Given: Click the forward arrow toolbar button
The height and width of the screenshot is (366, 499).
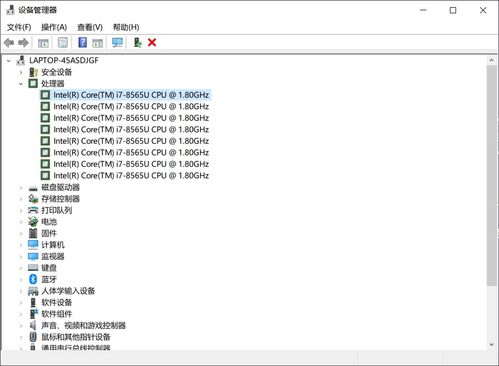Looking at the screenshot, I should (23, 42).
